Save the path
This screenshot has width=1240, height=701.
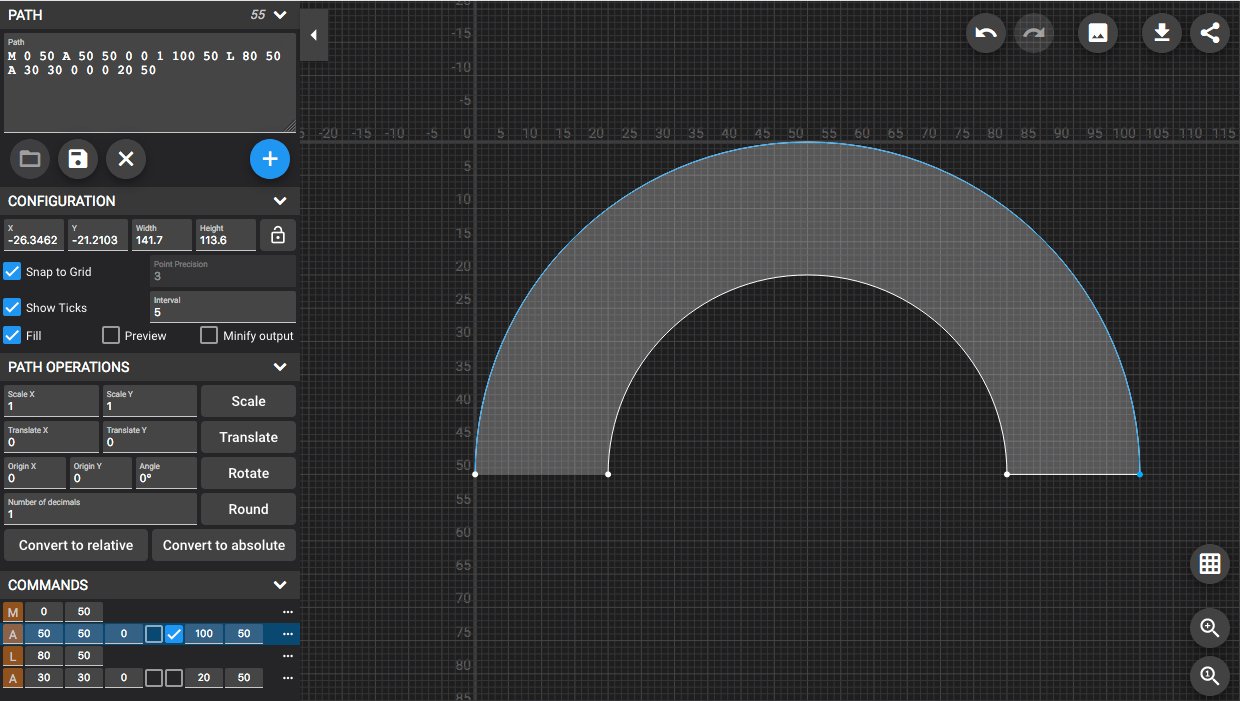(x=77, y=159)
